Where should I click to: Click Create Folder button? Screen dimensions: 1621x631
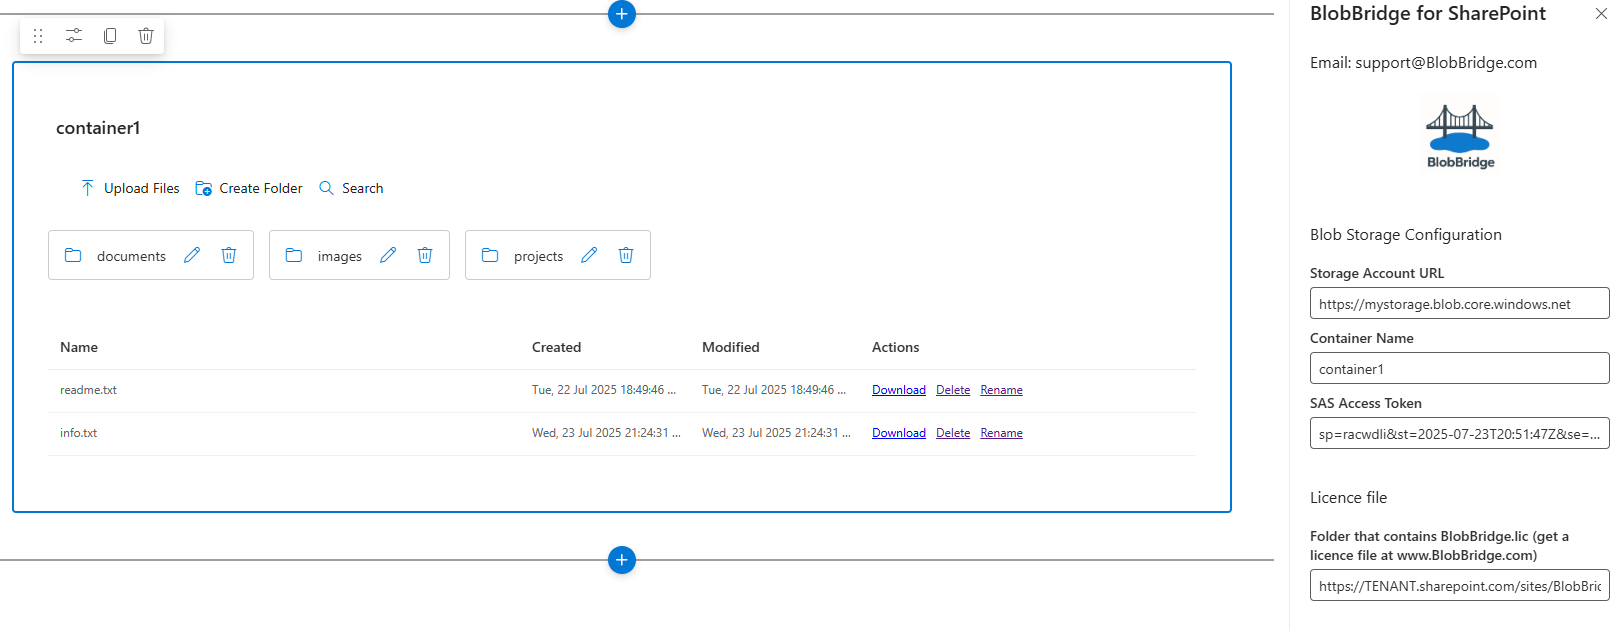249,188
